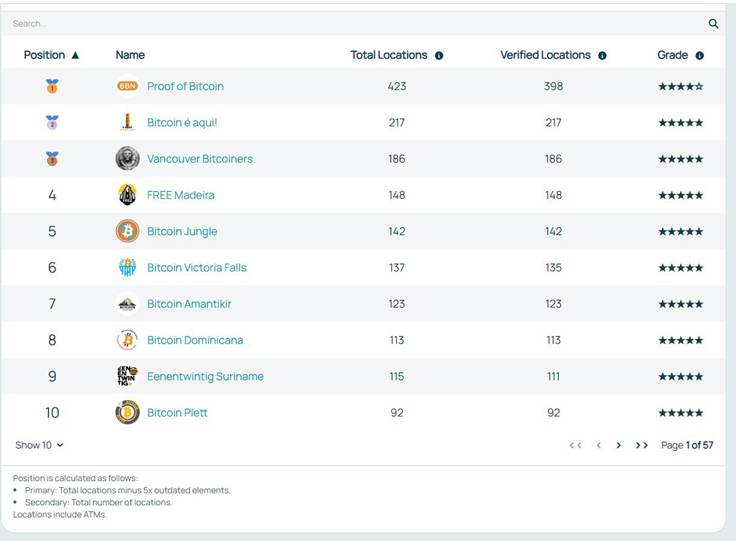Click position number 7

52,304
